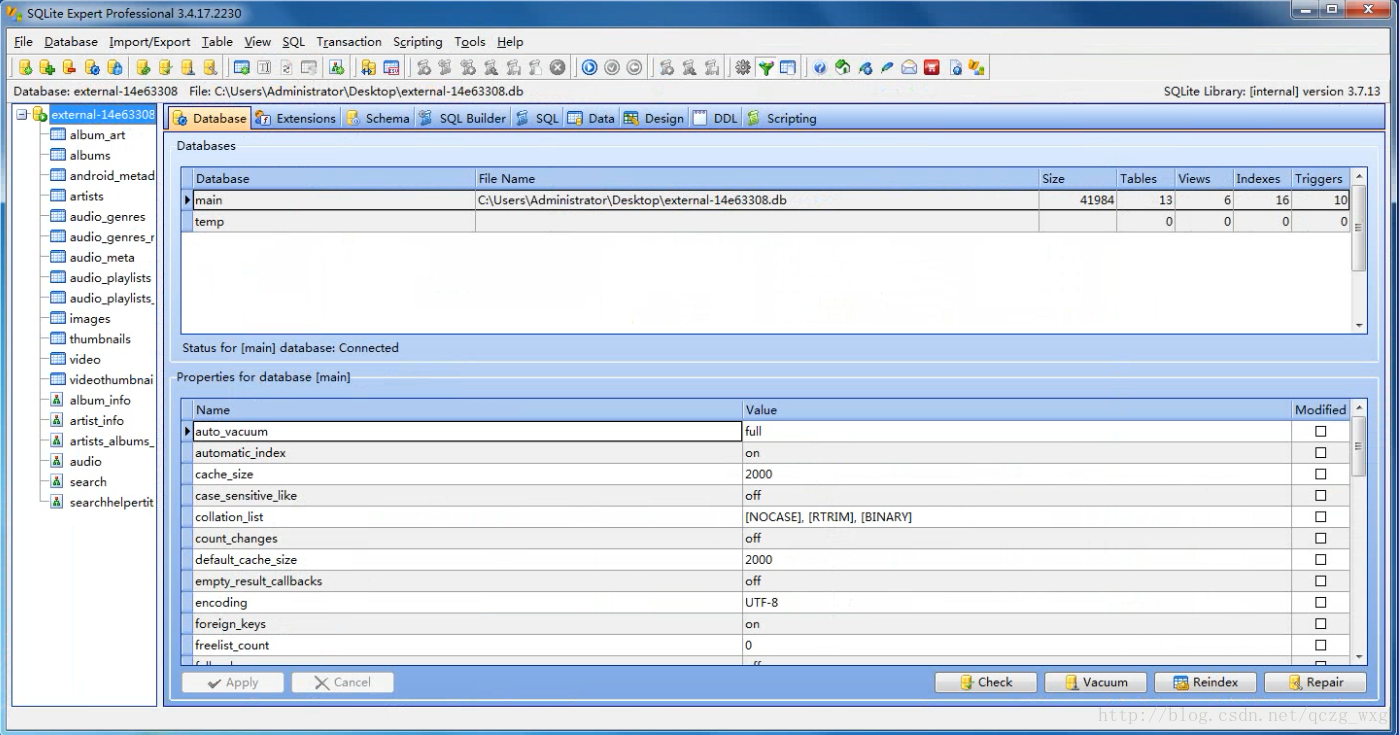Click the Home page house toolbar icon
Image resolution: width=1399 pixels, height=735 pixels.
coord(842,67)
